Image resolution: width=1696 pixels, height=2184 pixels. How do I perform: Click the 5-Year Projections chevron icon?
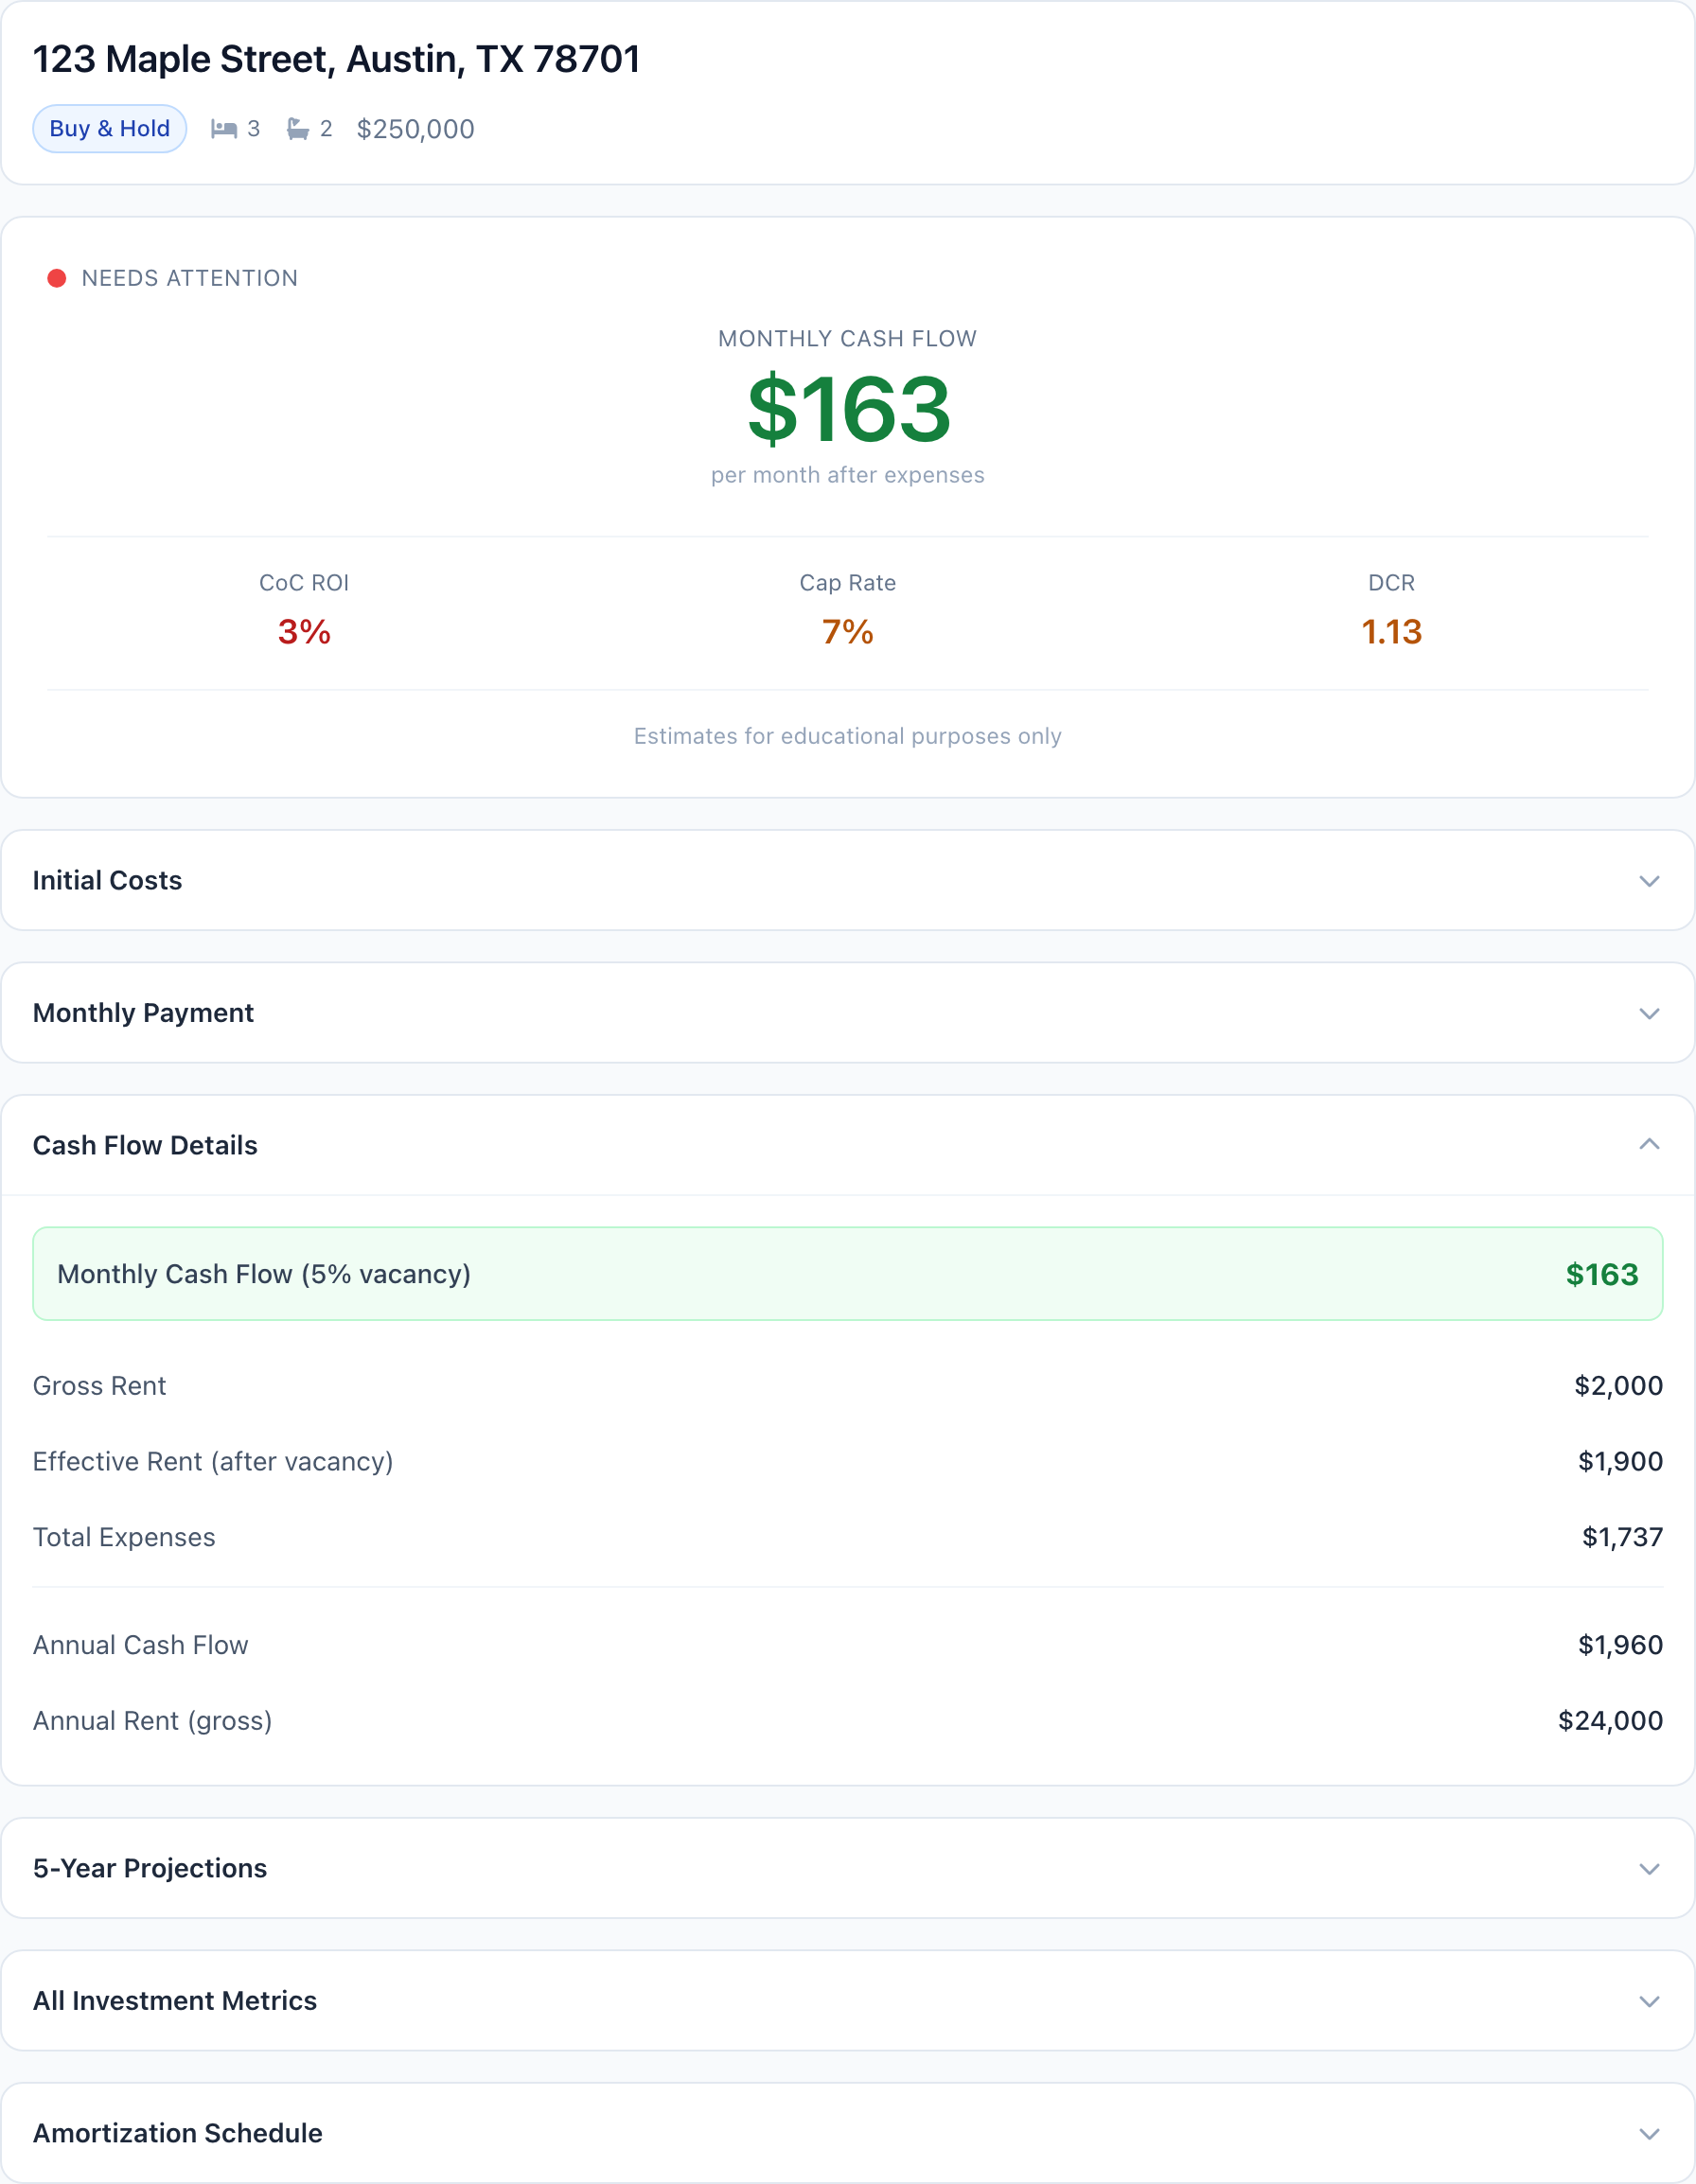pyautogui.click(x=1649, y=1869)
